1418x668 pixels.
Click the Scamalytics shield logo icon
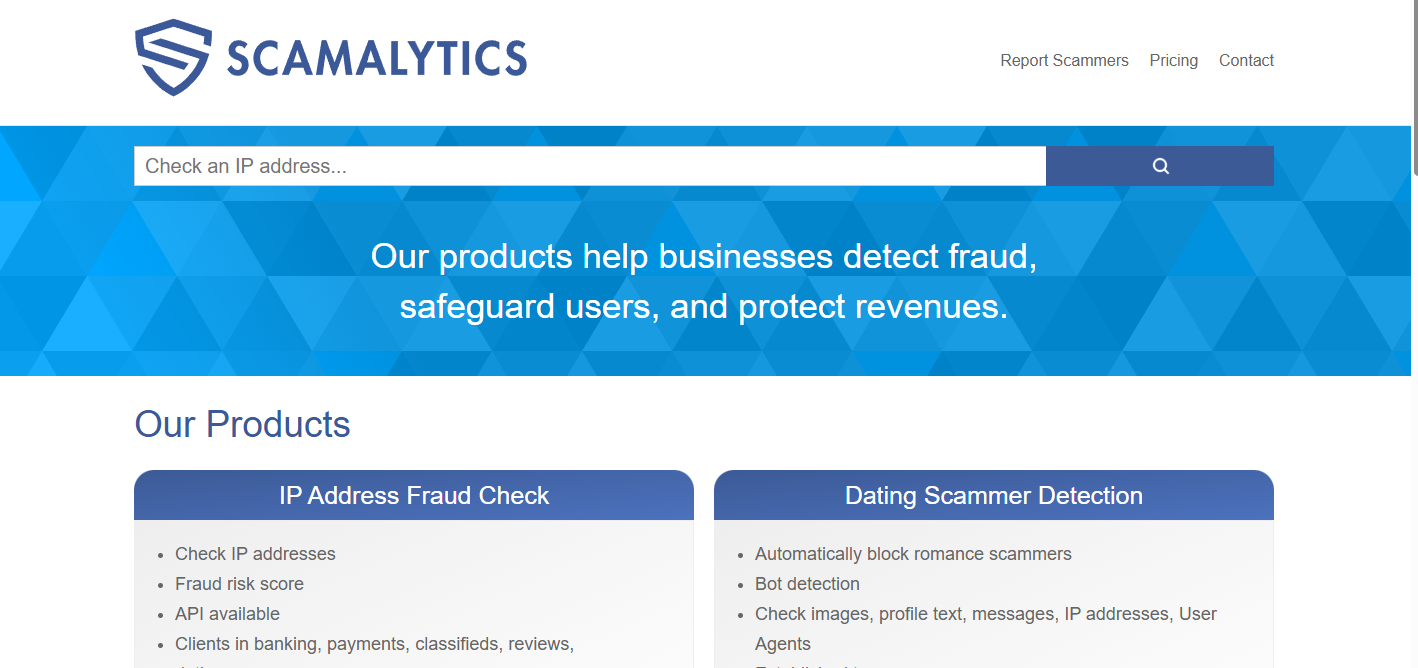tap(173, 57)
